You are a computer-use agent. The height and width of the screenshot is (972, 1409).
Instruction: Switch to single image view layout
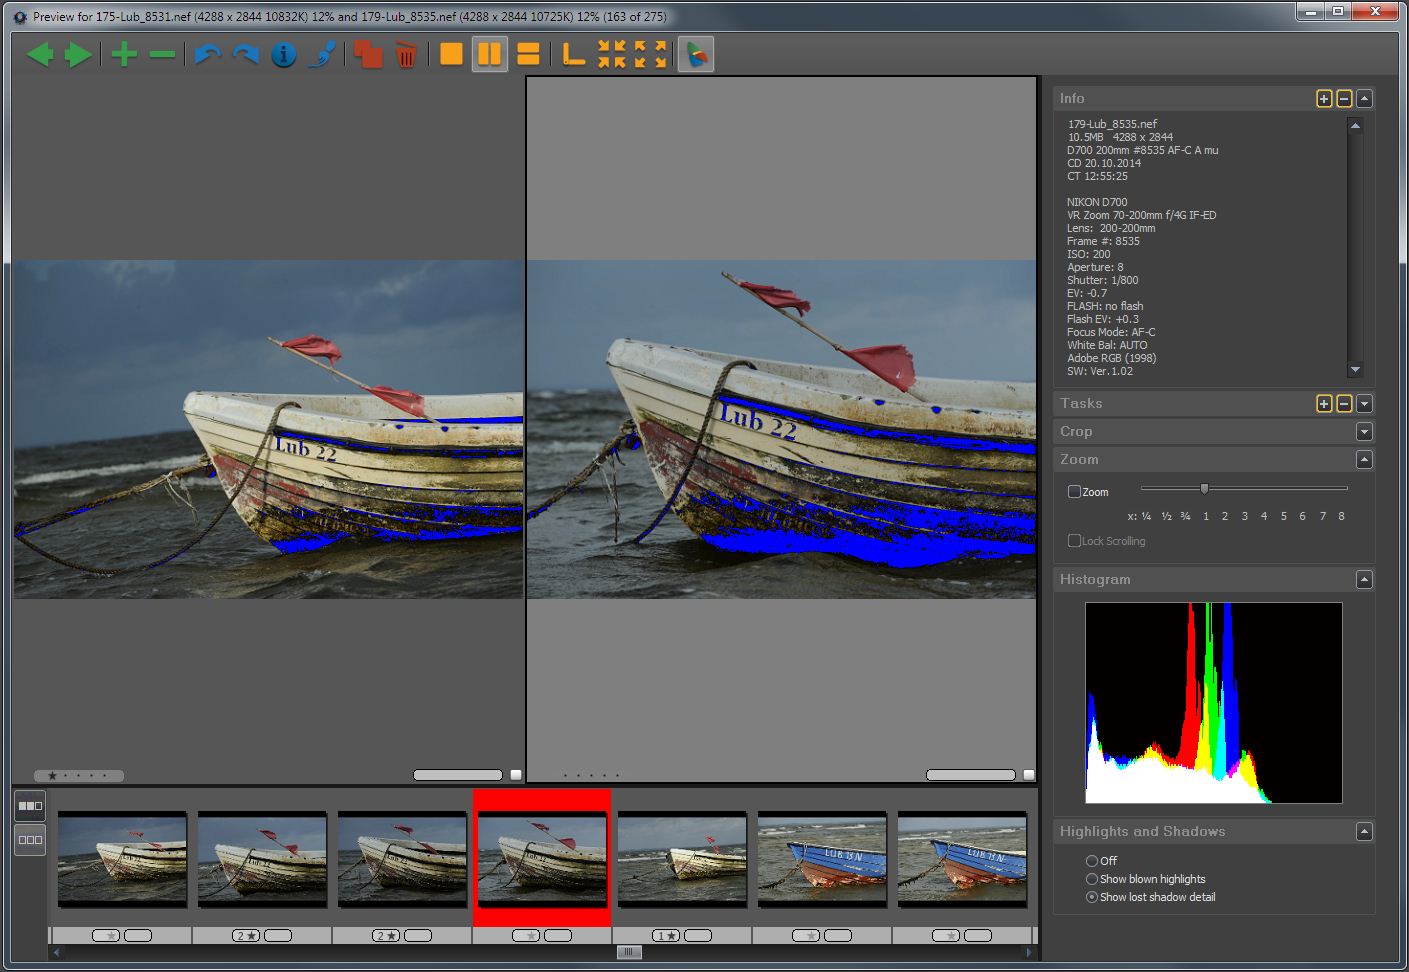451,54
